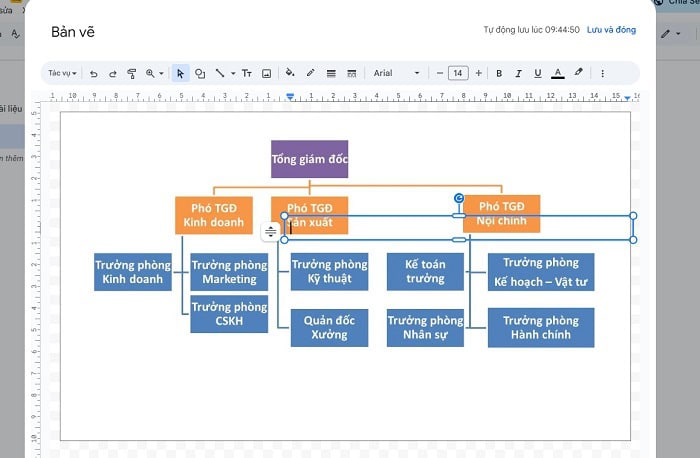
Task: Open the Tác vụ actions dropdown
Action: click(62, 73)
